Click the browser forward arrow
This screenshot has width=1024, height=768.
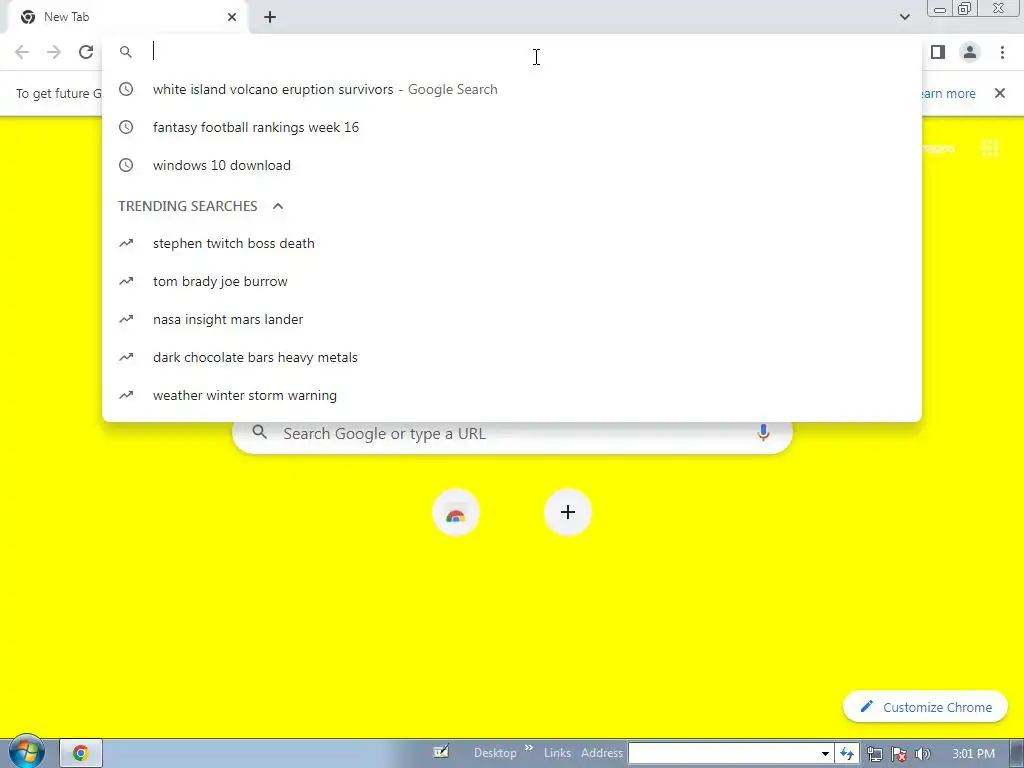pyautogui.click(x=54, y=52)
